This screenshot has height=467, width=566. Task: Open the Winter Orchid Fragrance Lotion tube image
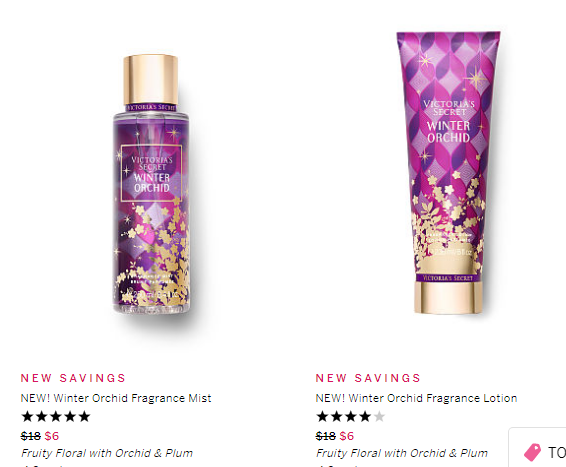[448, 173]
